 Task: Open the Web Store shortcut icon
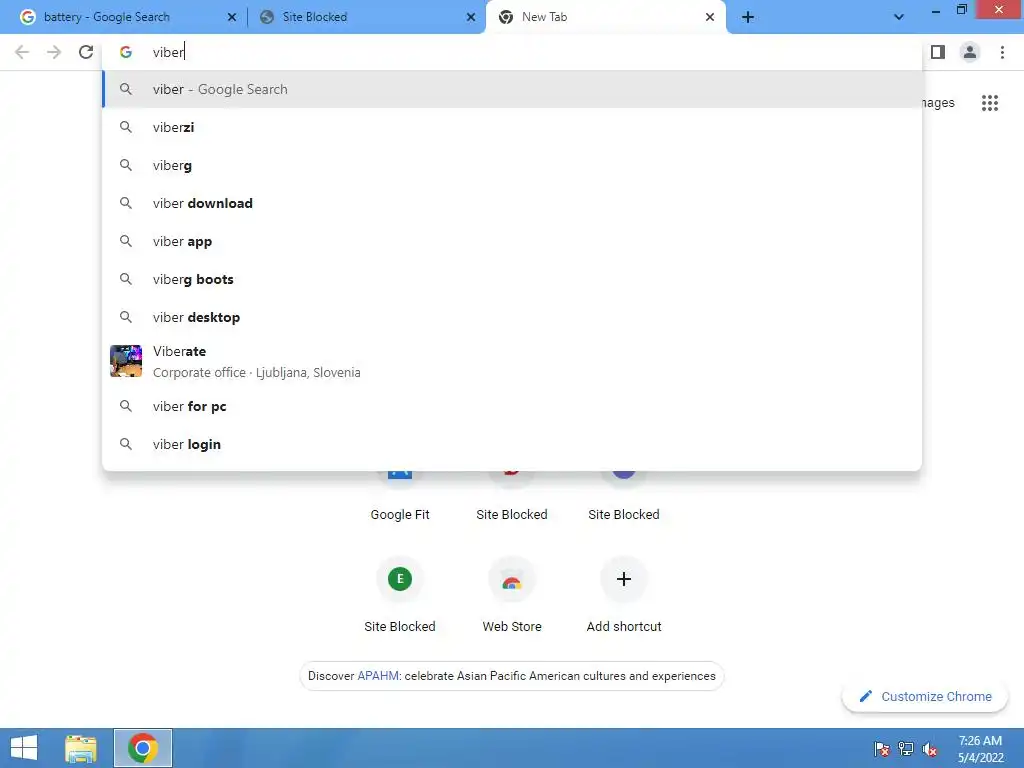(x=512, y=579)
